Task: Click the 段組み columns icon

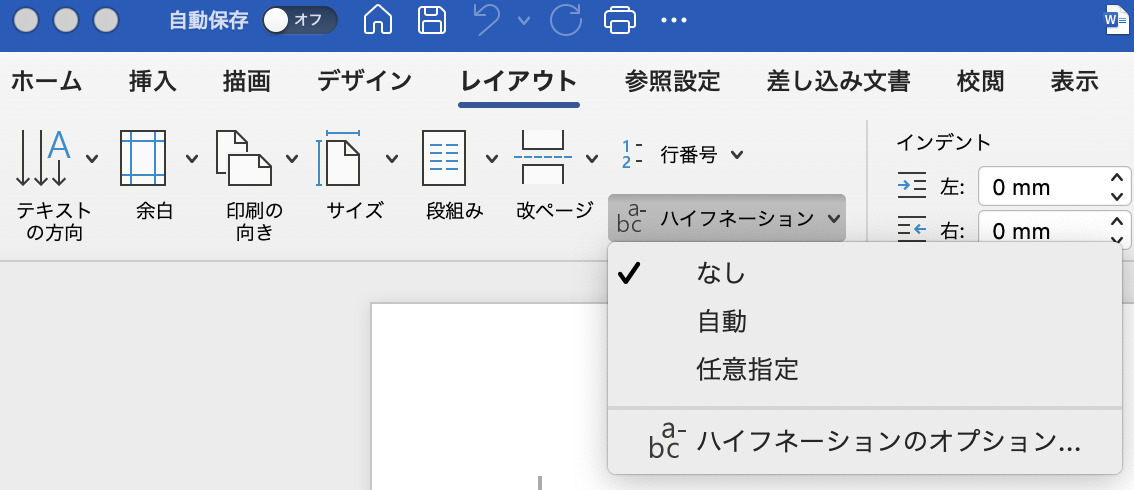Action: point(443,158)
